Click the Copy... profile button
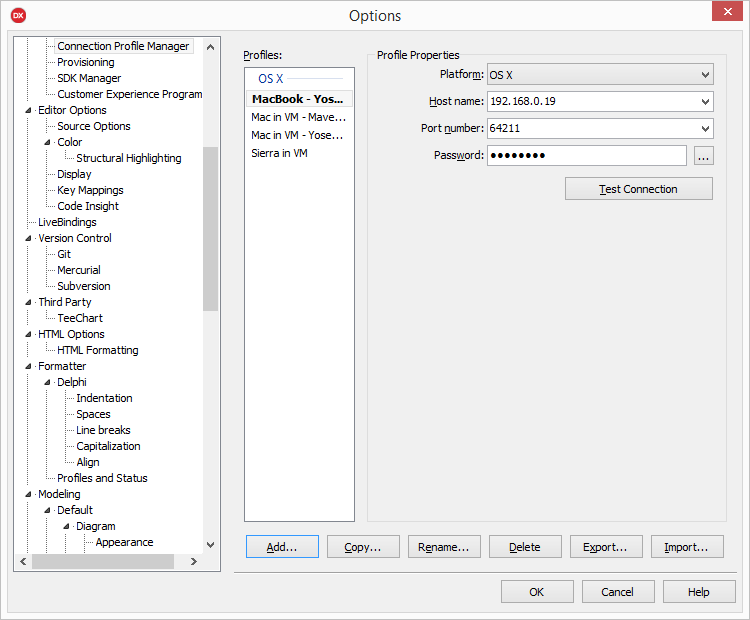750x620 pixels. 363,547
